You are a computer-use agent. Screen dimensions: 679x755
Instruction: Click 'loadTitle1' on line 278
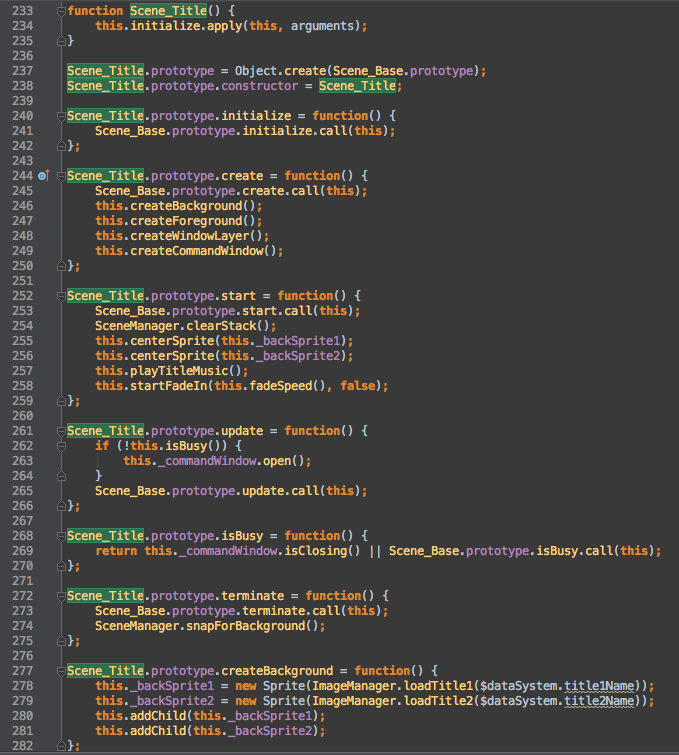438,686
